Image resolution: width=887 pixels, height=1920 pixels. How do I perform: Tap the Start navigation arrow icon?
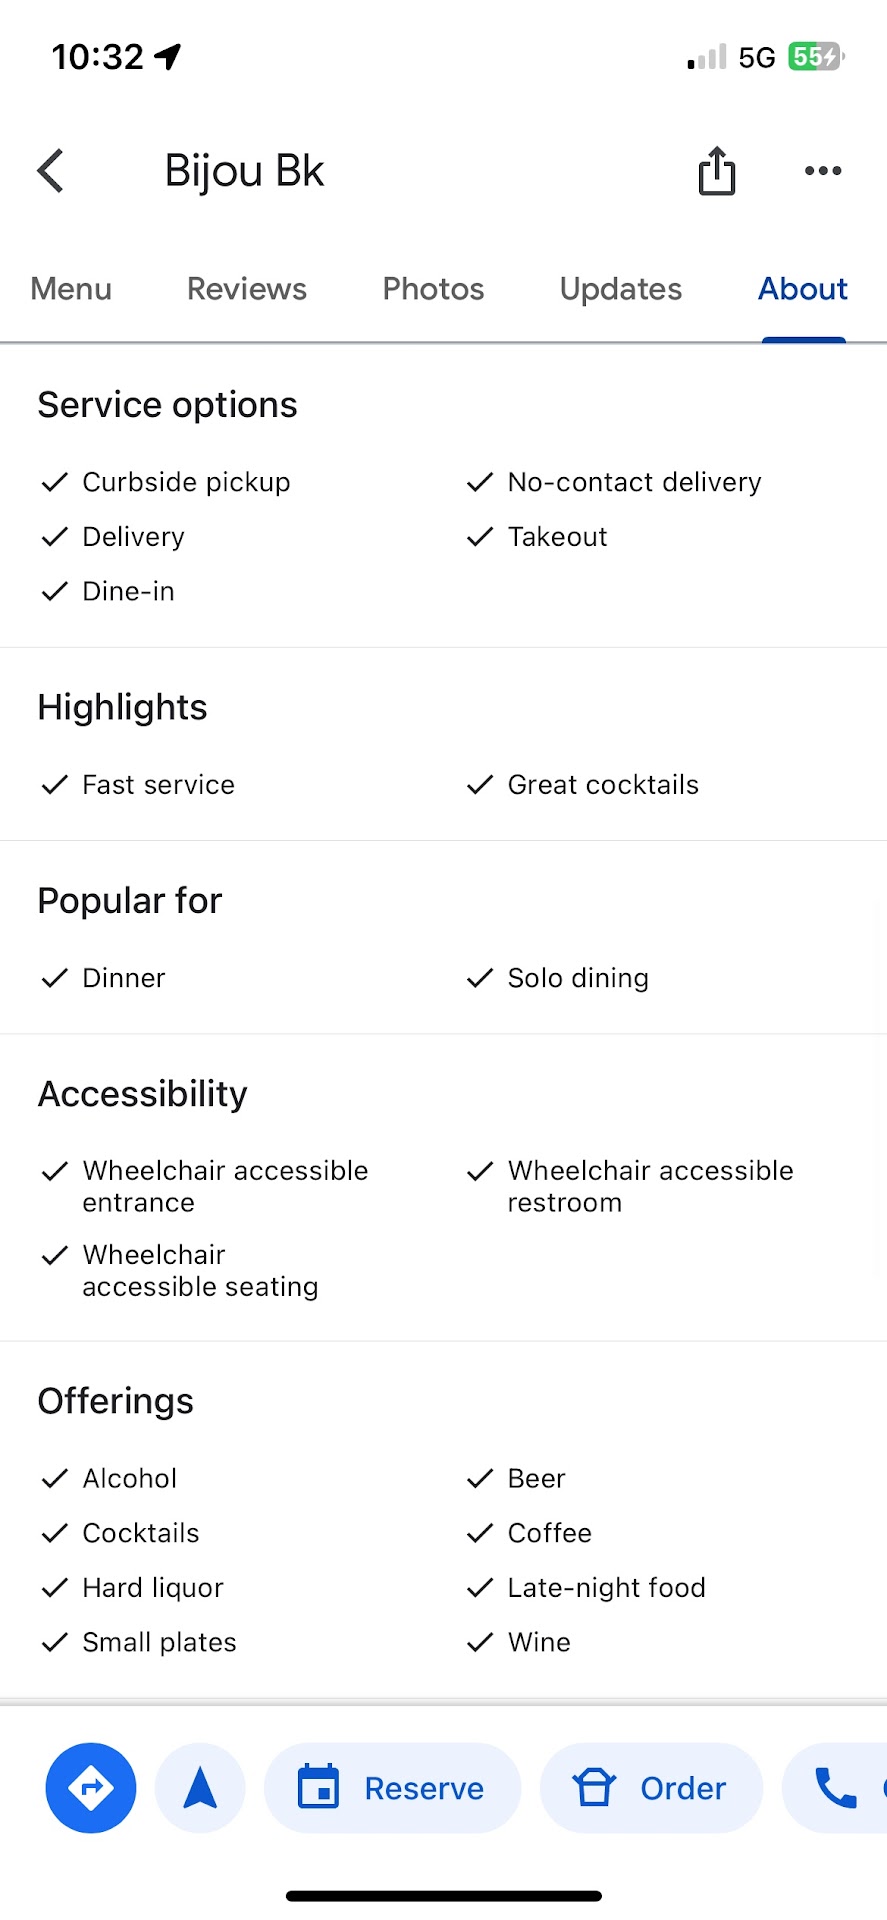[200, 1787]
